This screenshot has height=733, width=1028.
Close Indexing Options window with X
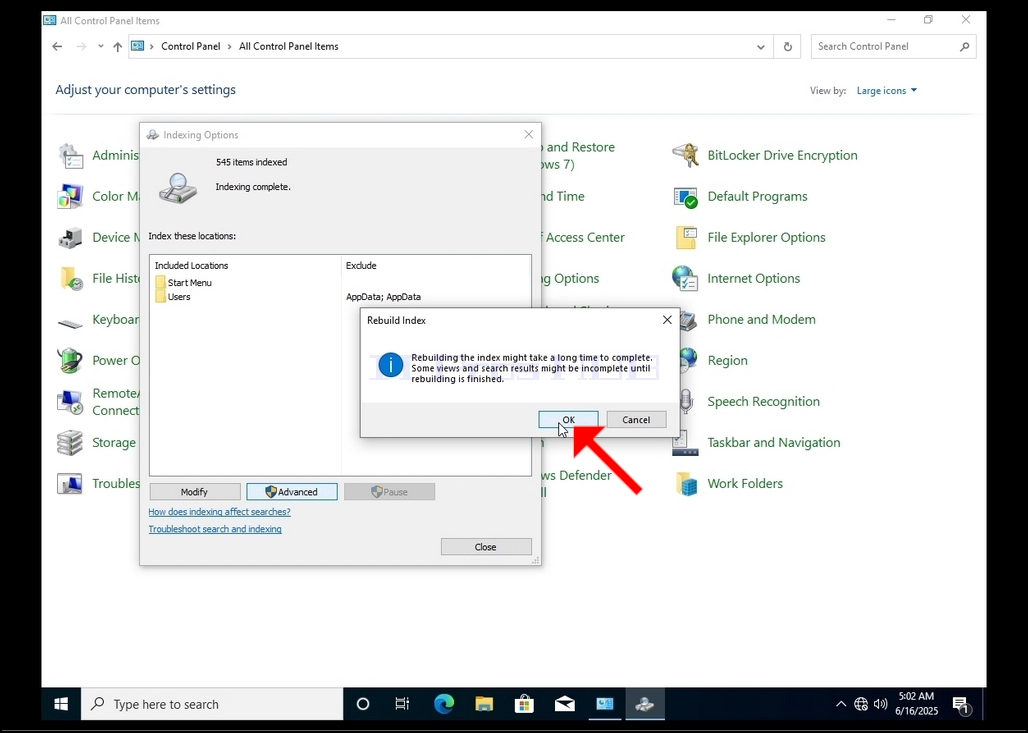(x=528, y=134)
